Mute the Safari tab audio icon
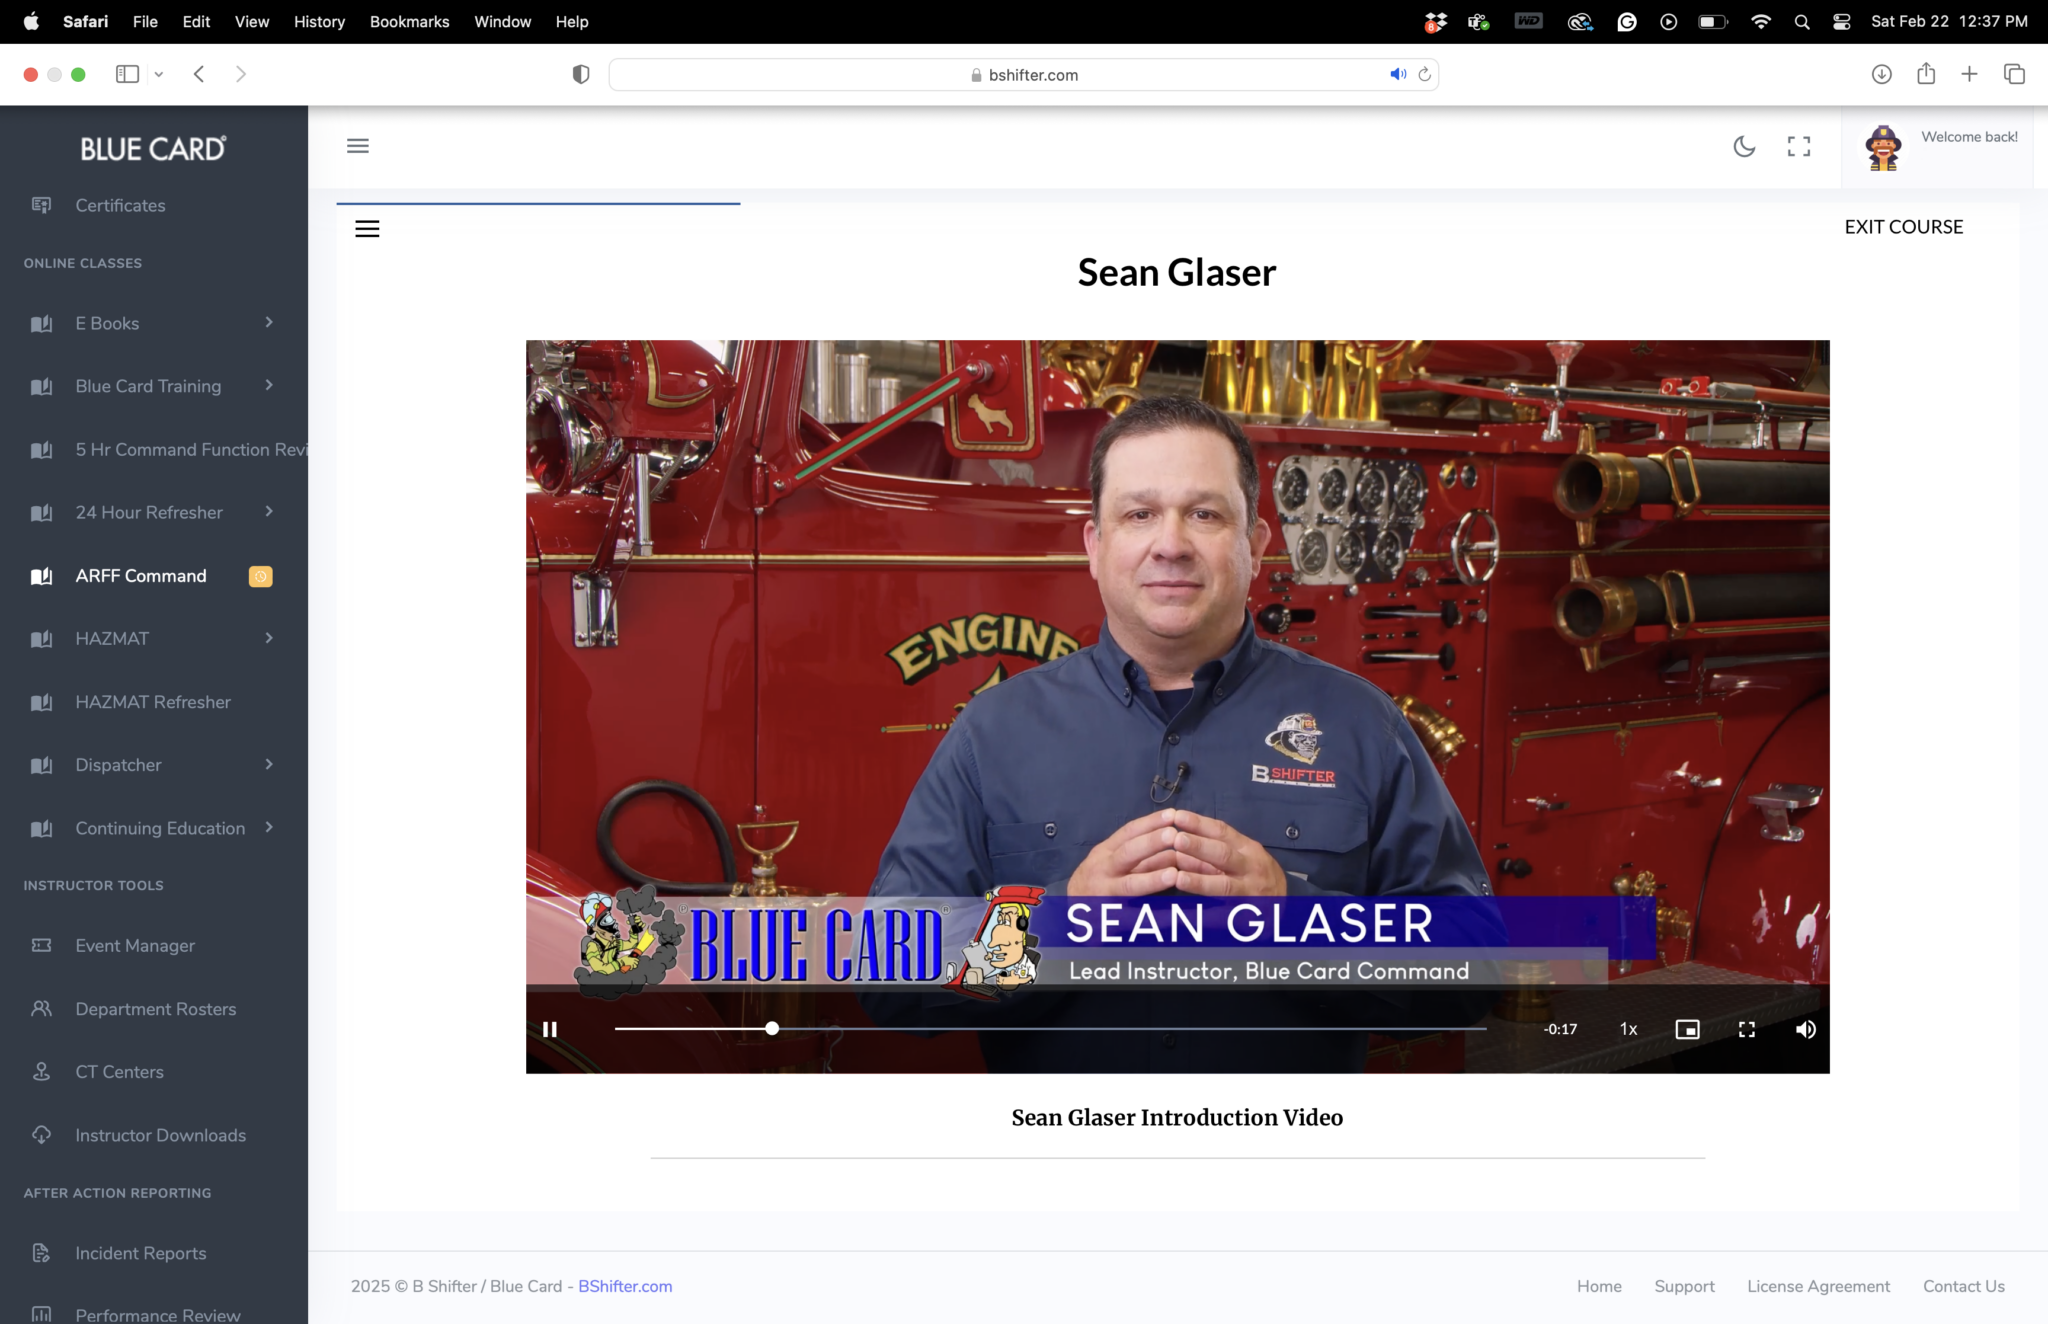 point(1397,74)
